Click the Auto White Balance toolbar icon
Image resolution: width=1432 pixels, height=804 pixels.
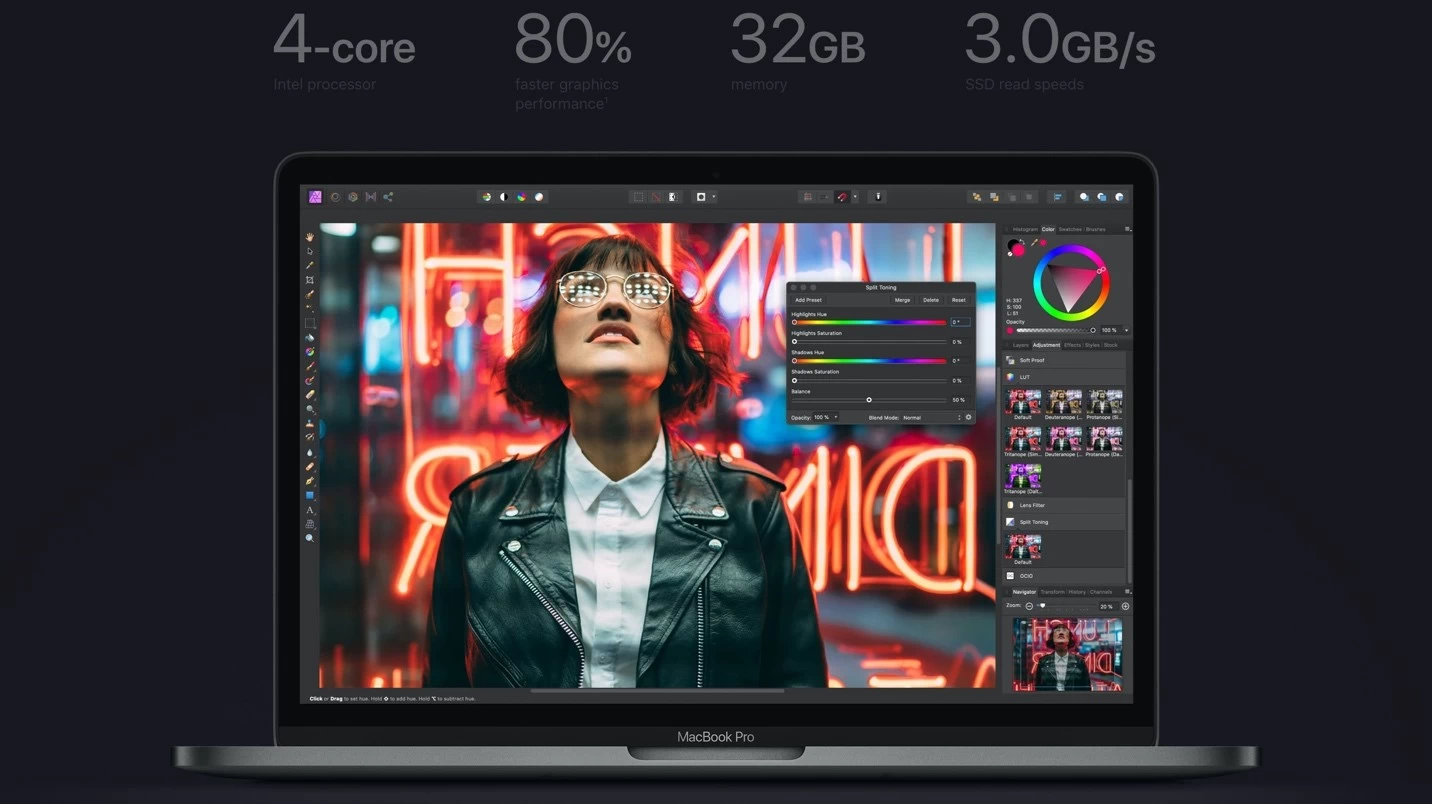coord(539,197)
